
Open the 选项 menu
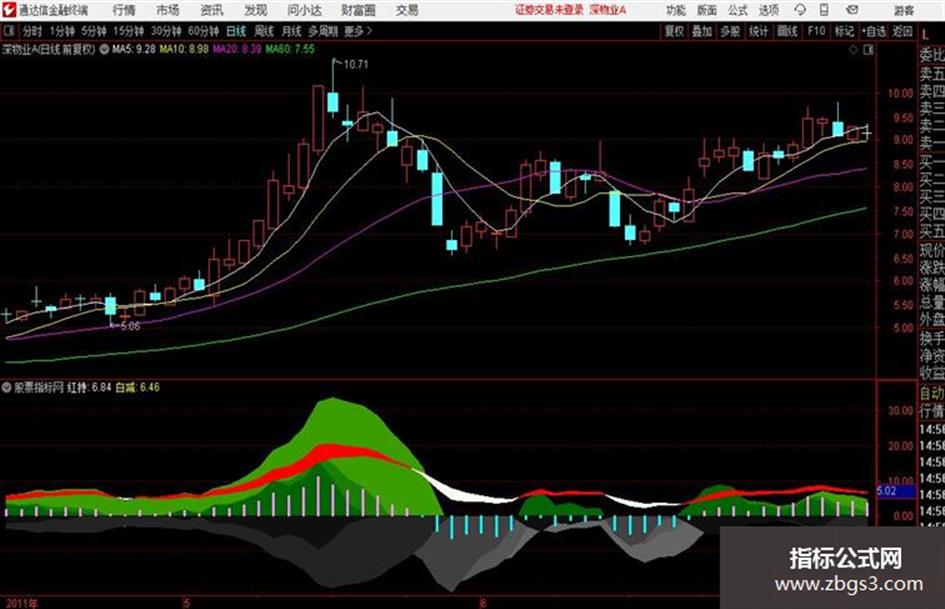click(768, 10)
